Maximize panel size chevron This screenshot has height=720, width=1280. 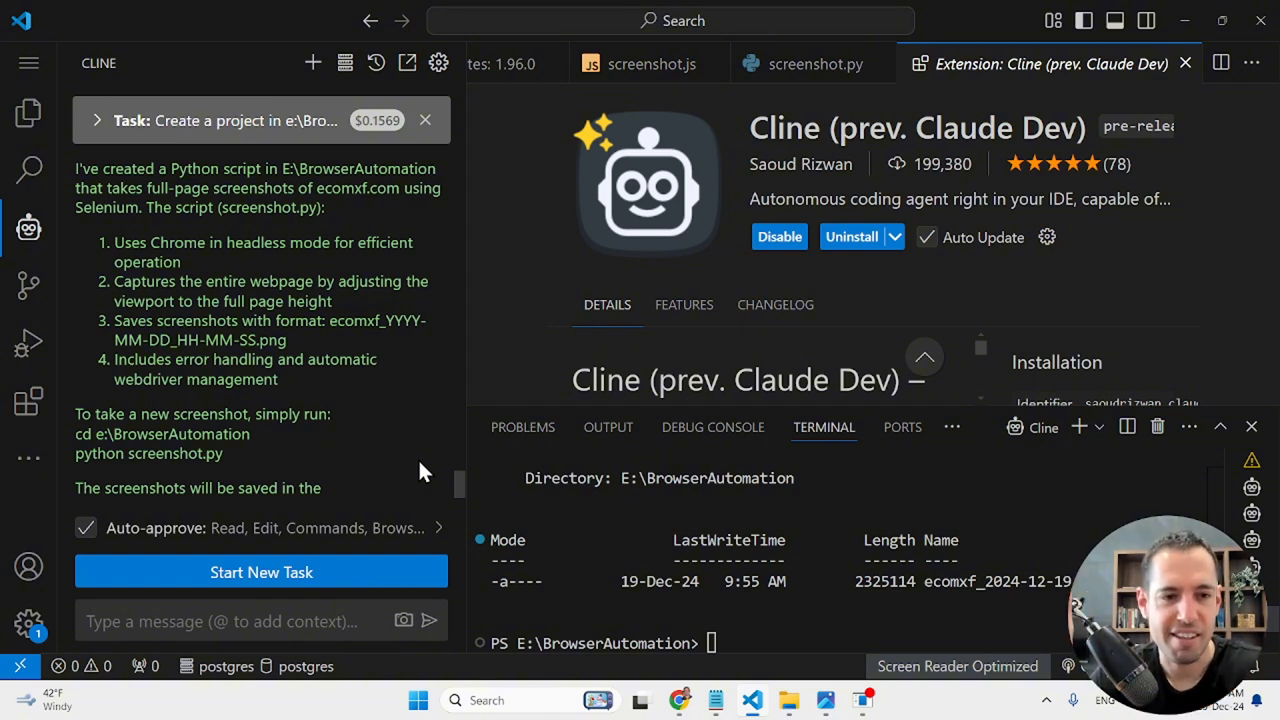tap(1220, 427)
